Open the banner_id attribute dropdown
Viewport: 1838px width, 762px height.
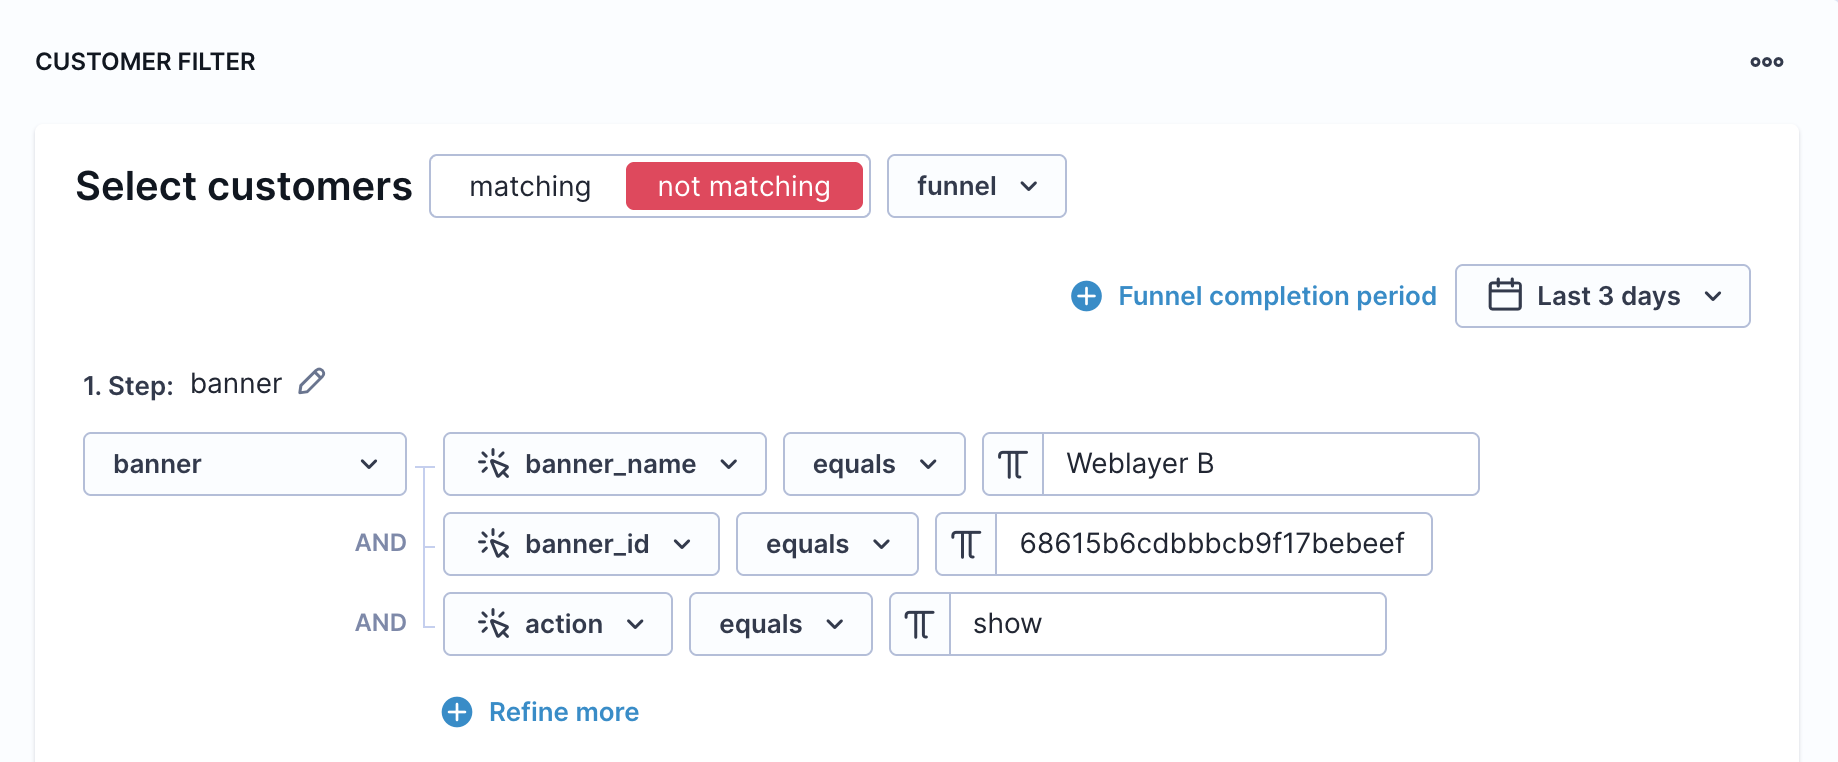(x=581, y=544)
